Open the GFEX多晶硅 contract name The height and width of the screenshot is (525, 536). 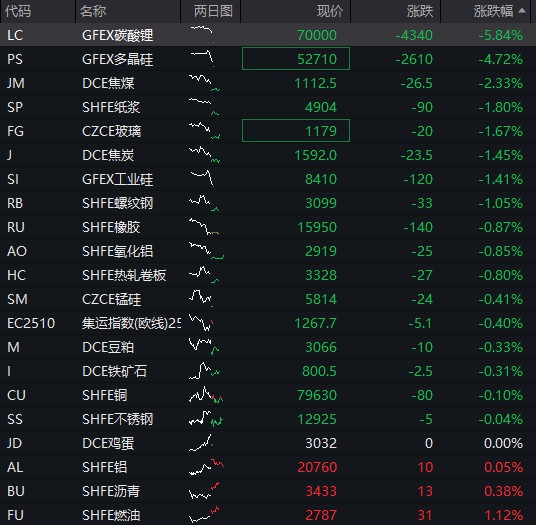[x=117, y=59]
